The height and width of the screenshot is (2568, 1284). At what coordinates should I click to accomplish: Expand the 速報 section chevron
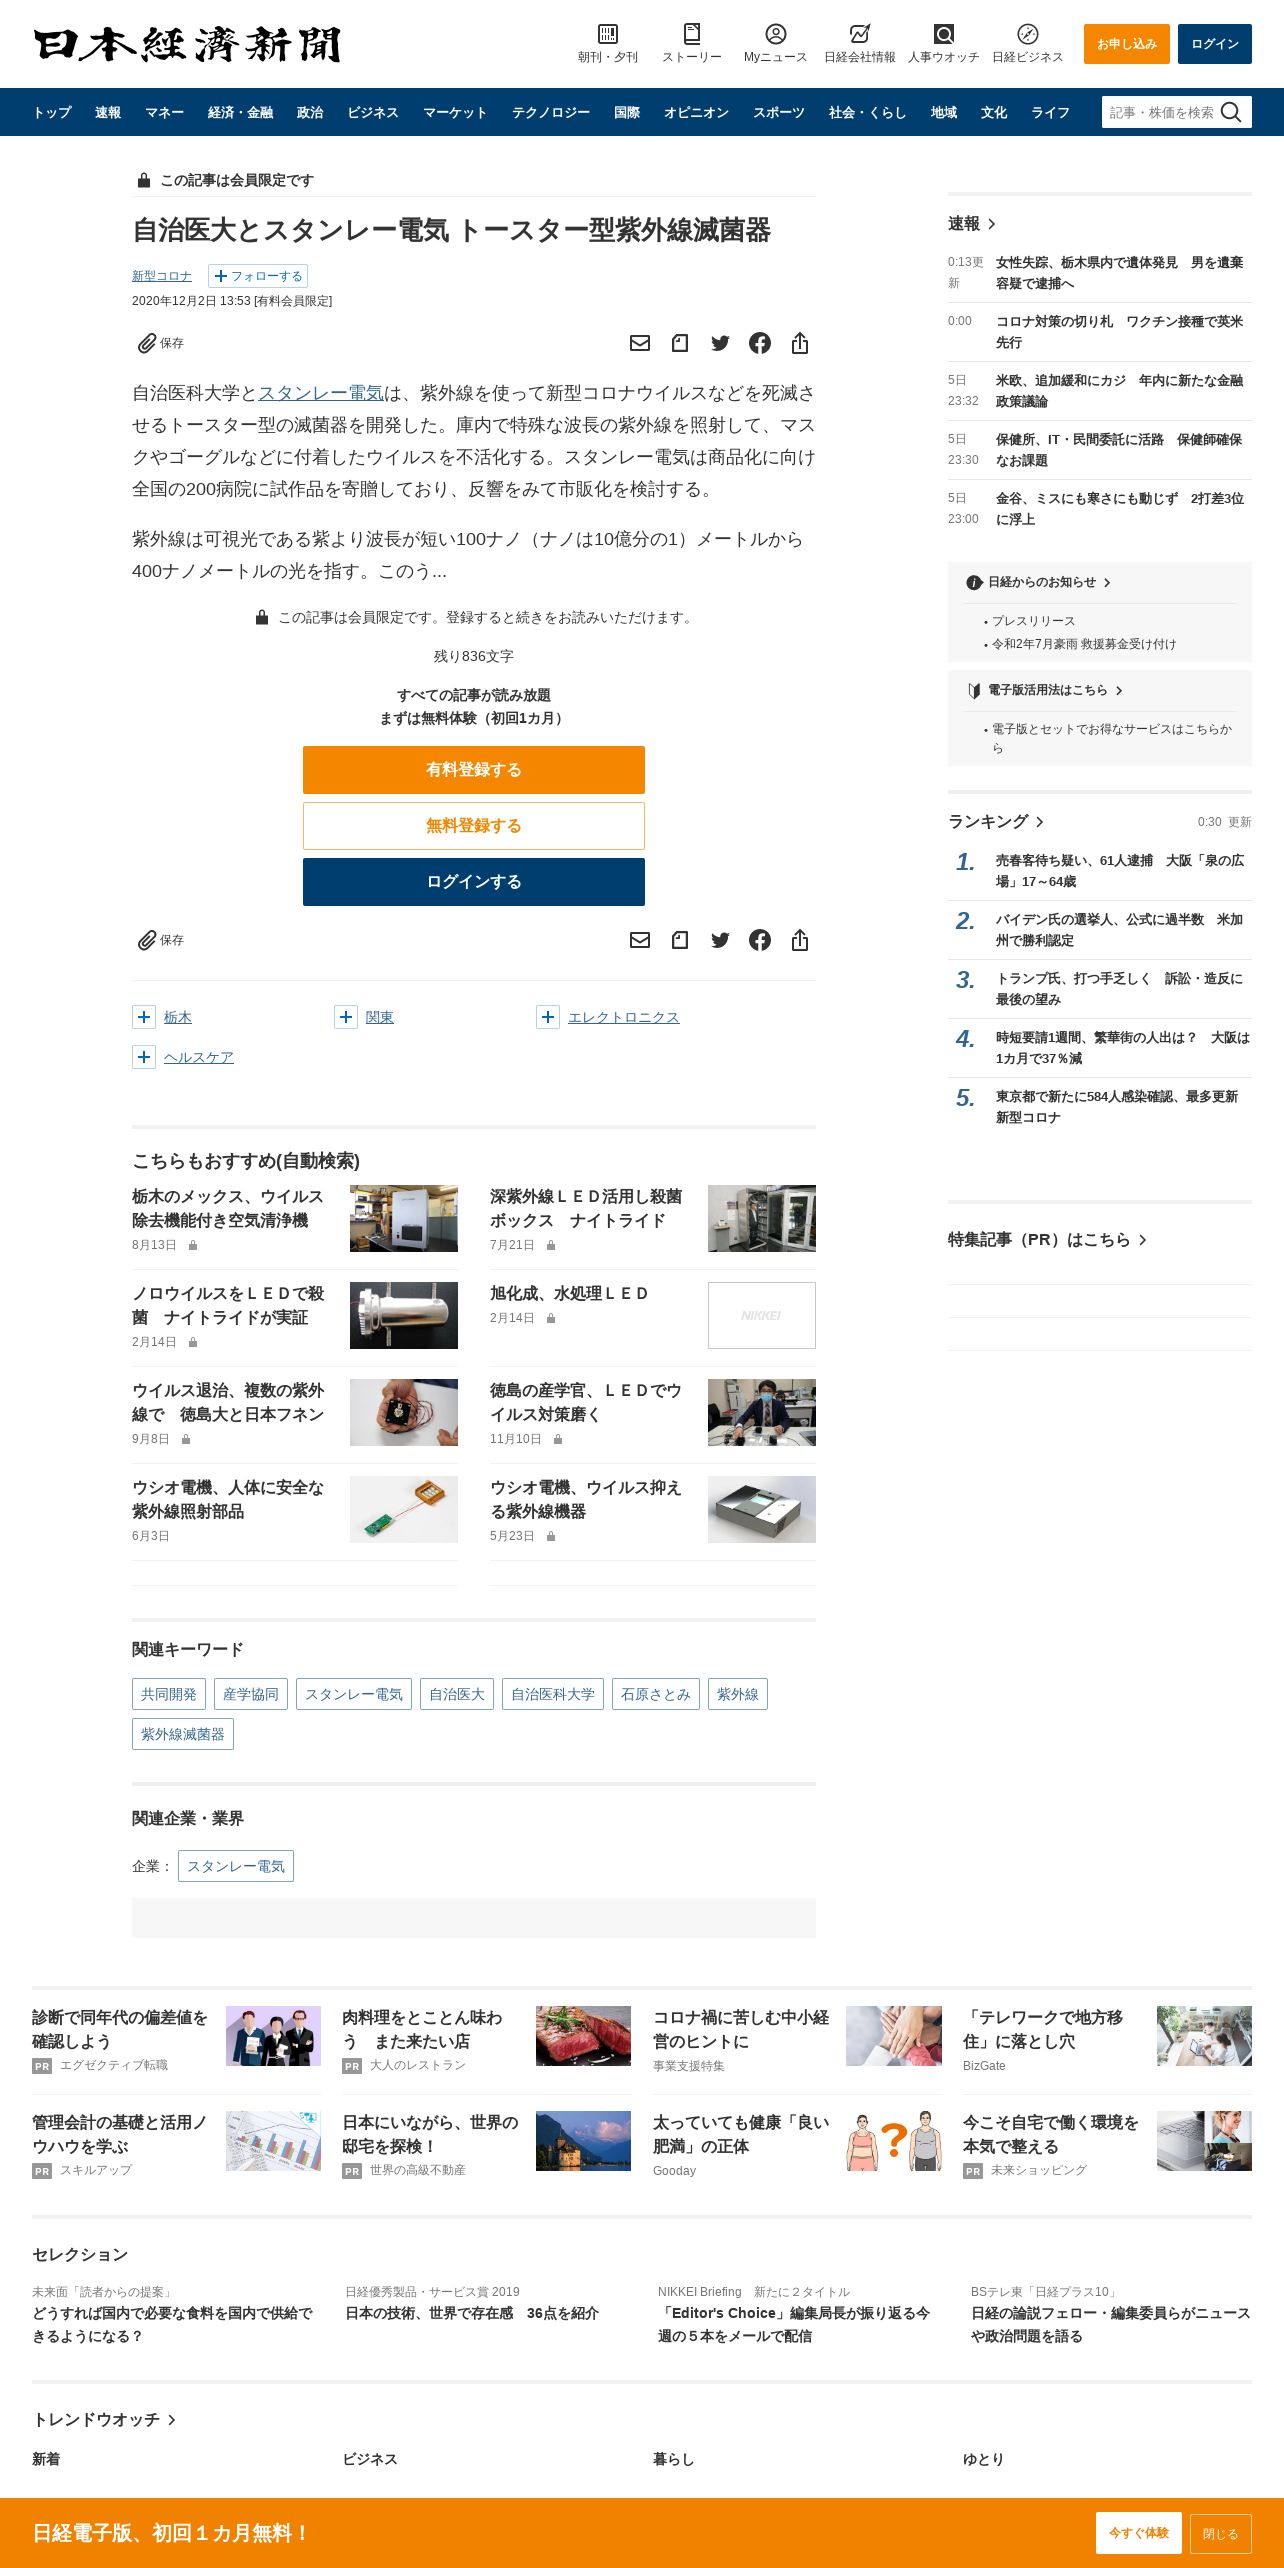pyautogui.click(x=991, y=224)
